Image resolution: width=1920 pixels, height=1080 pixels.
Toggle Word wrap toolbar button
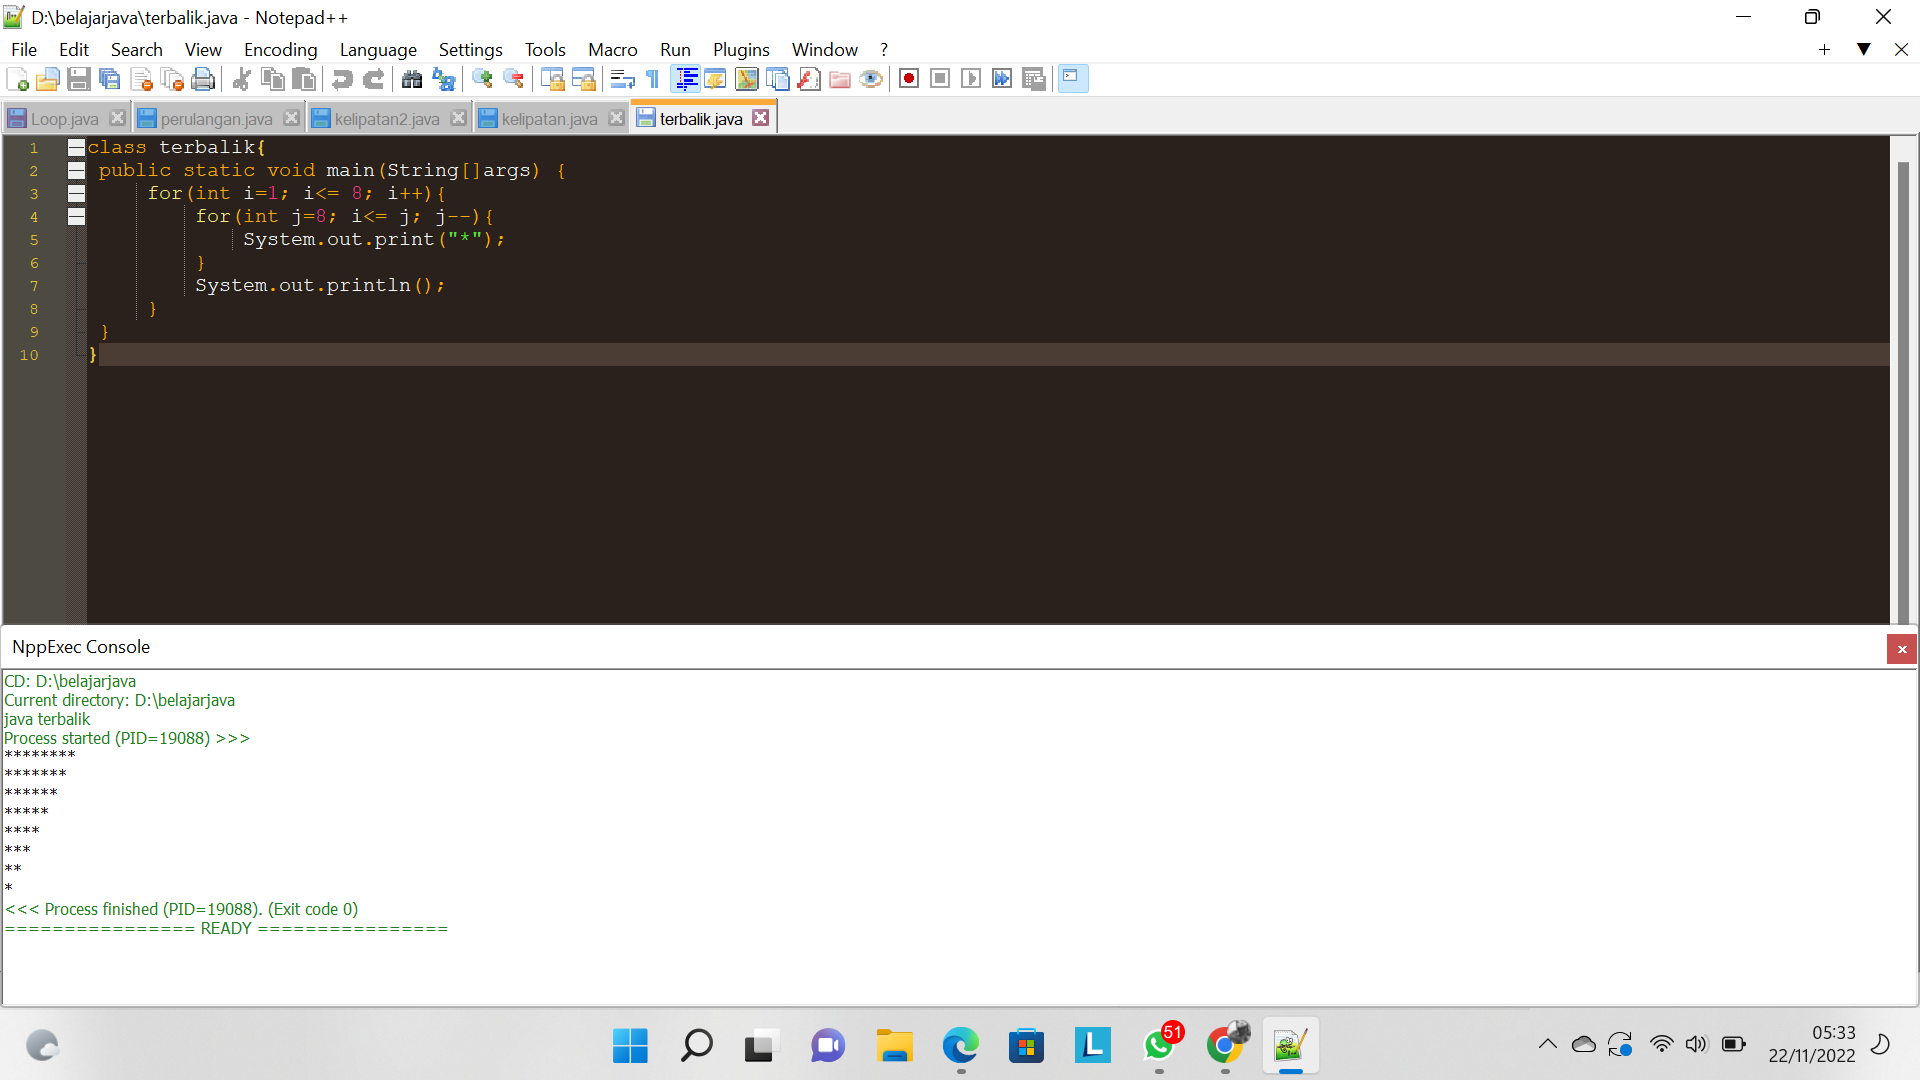coord(622,79)
